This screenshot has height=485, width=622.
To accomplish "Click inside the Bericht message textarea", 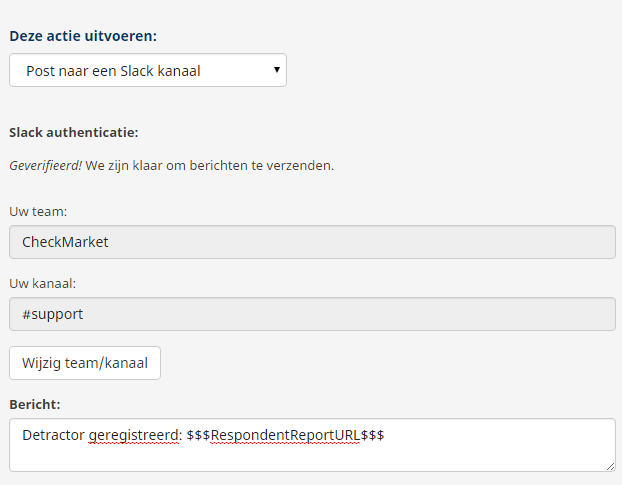I will [x=312, y=445].
